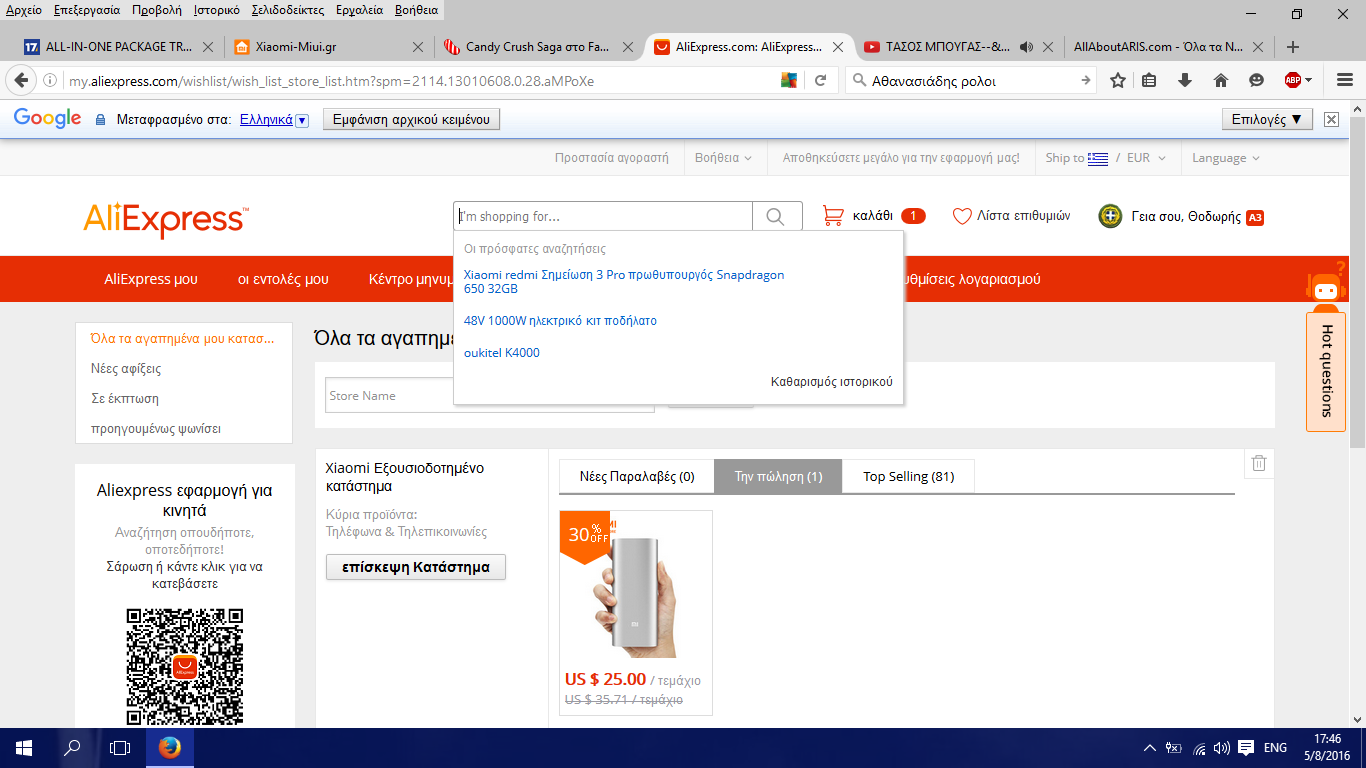Mute the YouTube tab audio icon
1366x768 pixels.
click(1026, 47)
